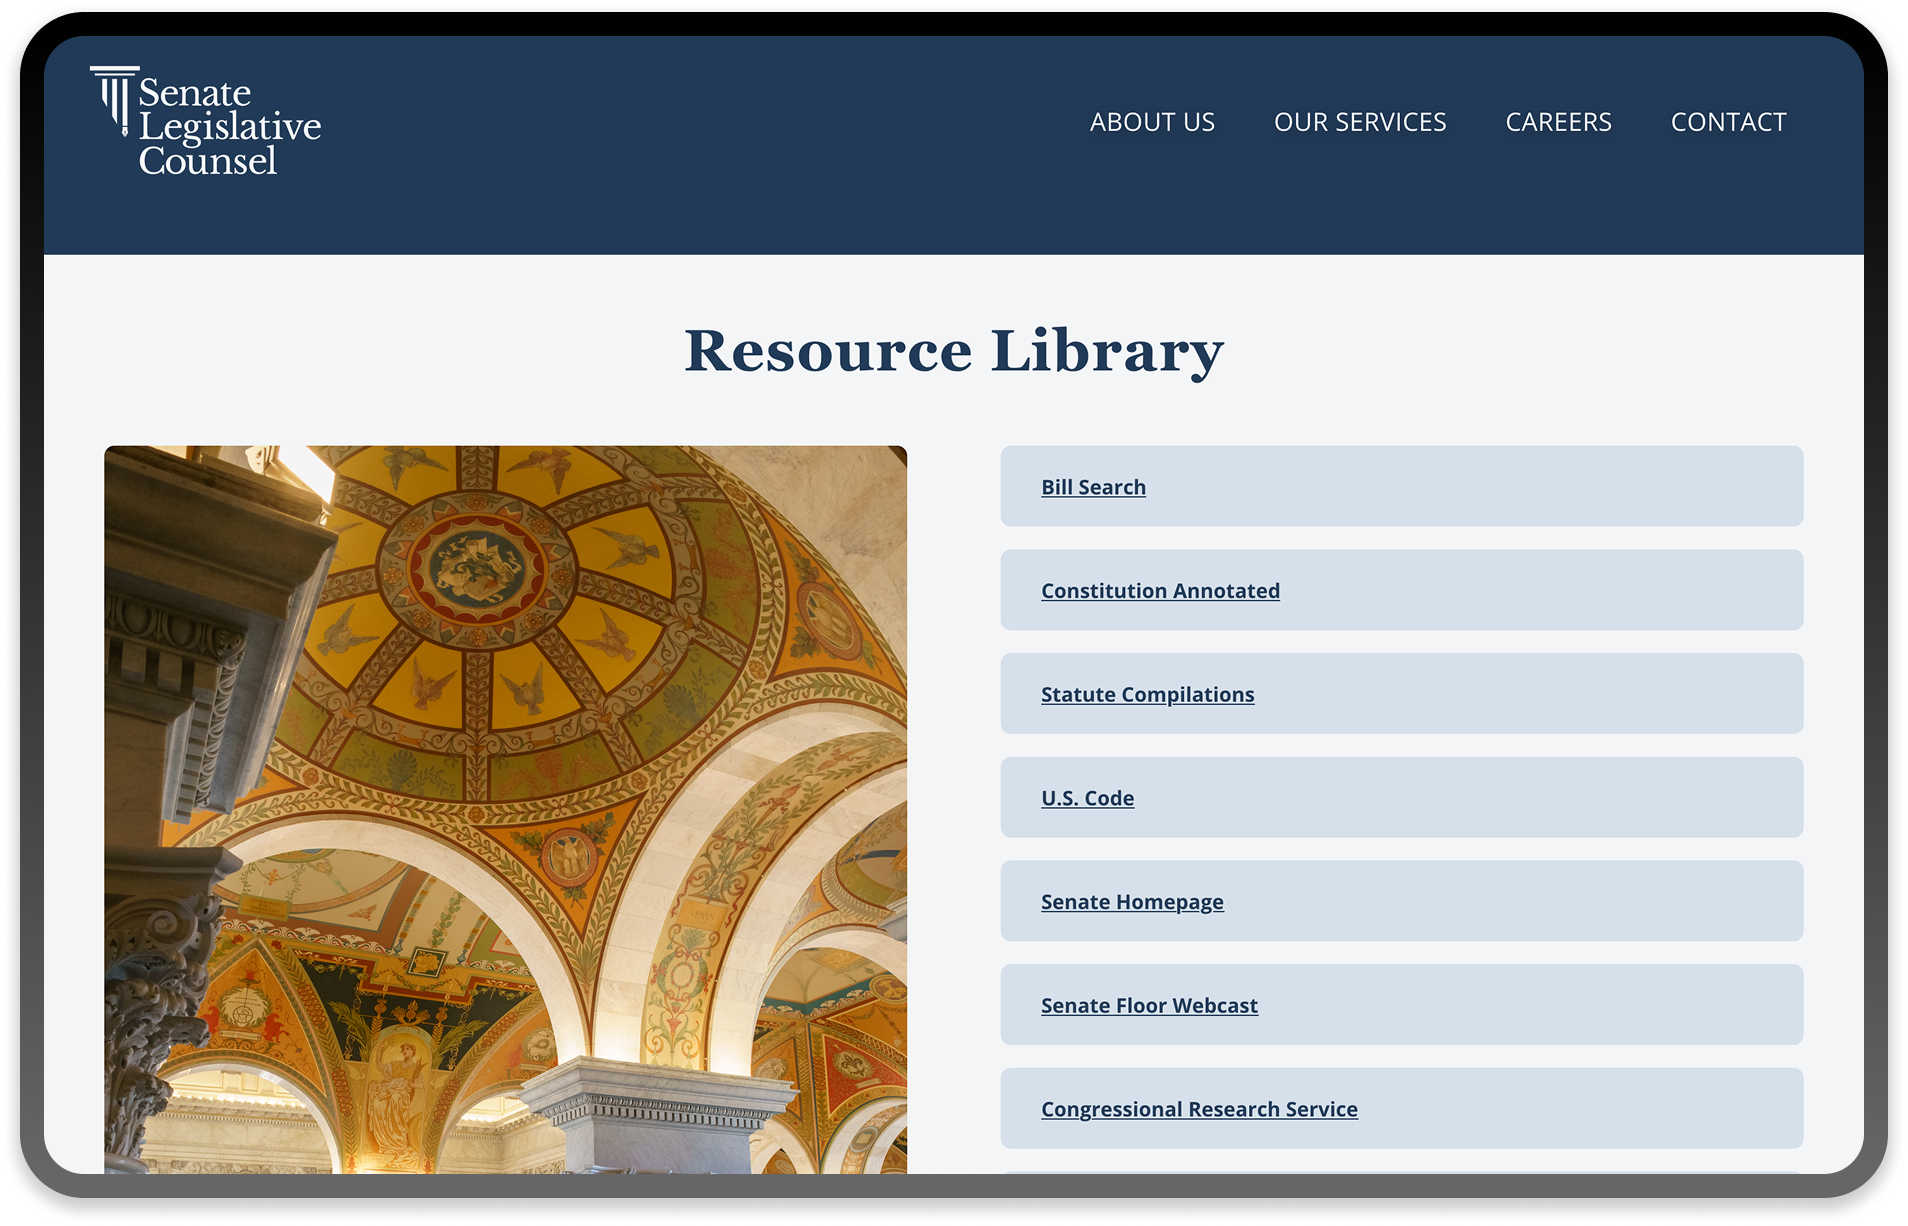Go to the Careers page
Screen dimensions: 1908x1226
(1558, 122)
